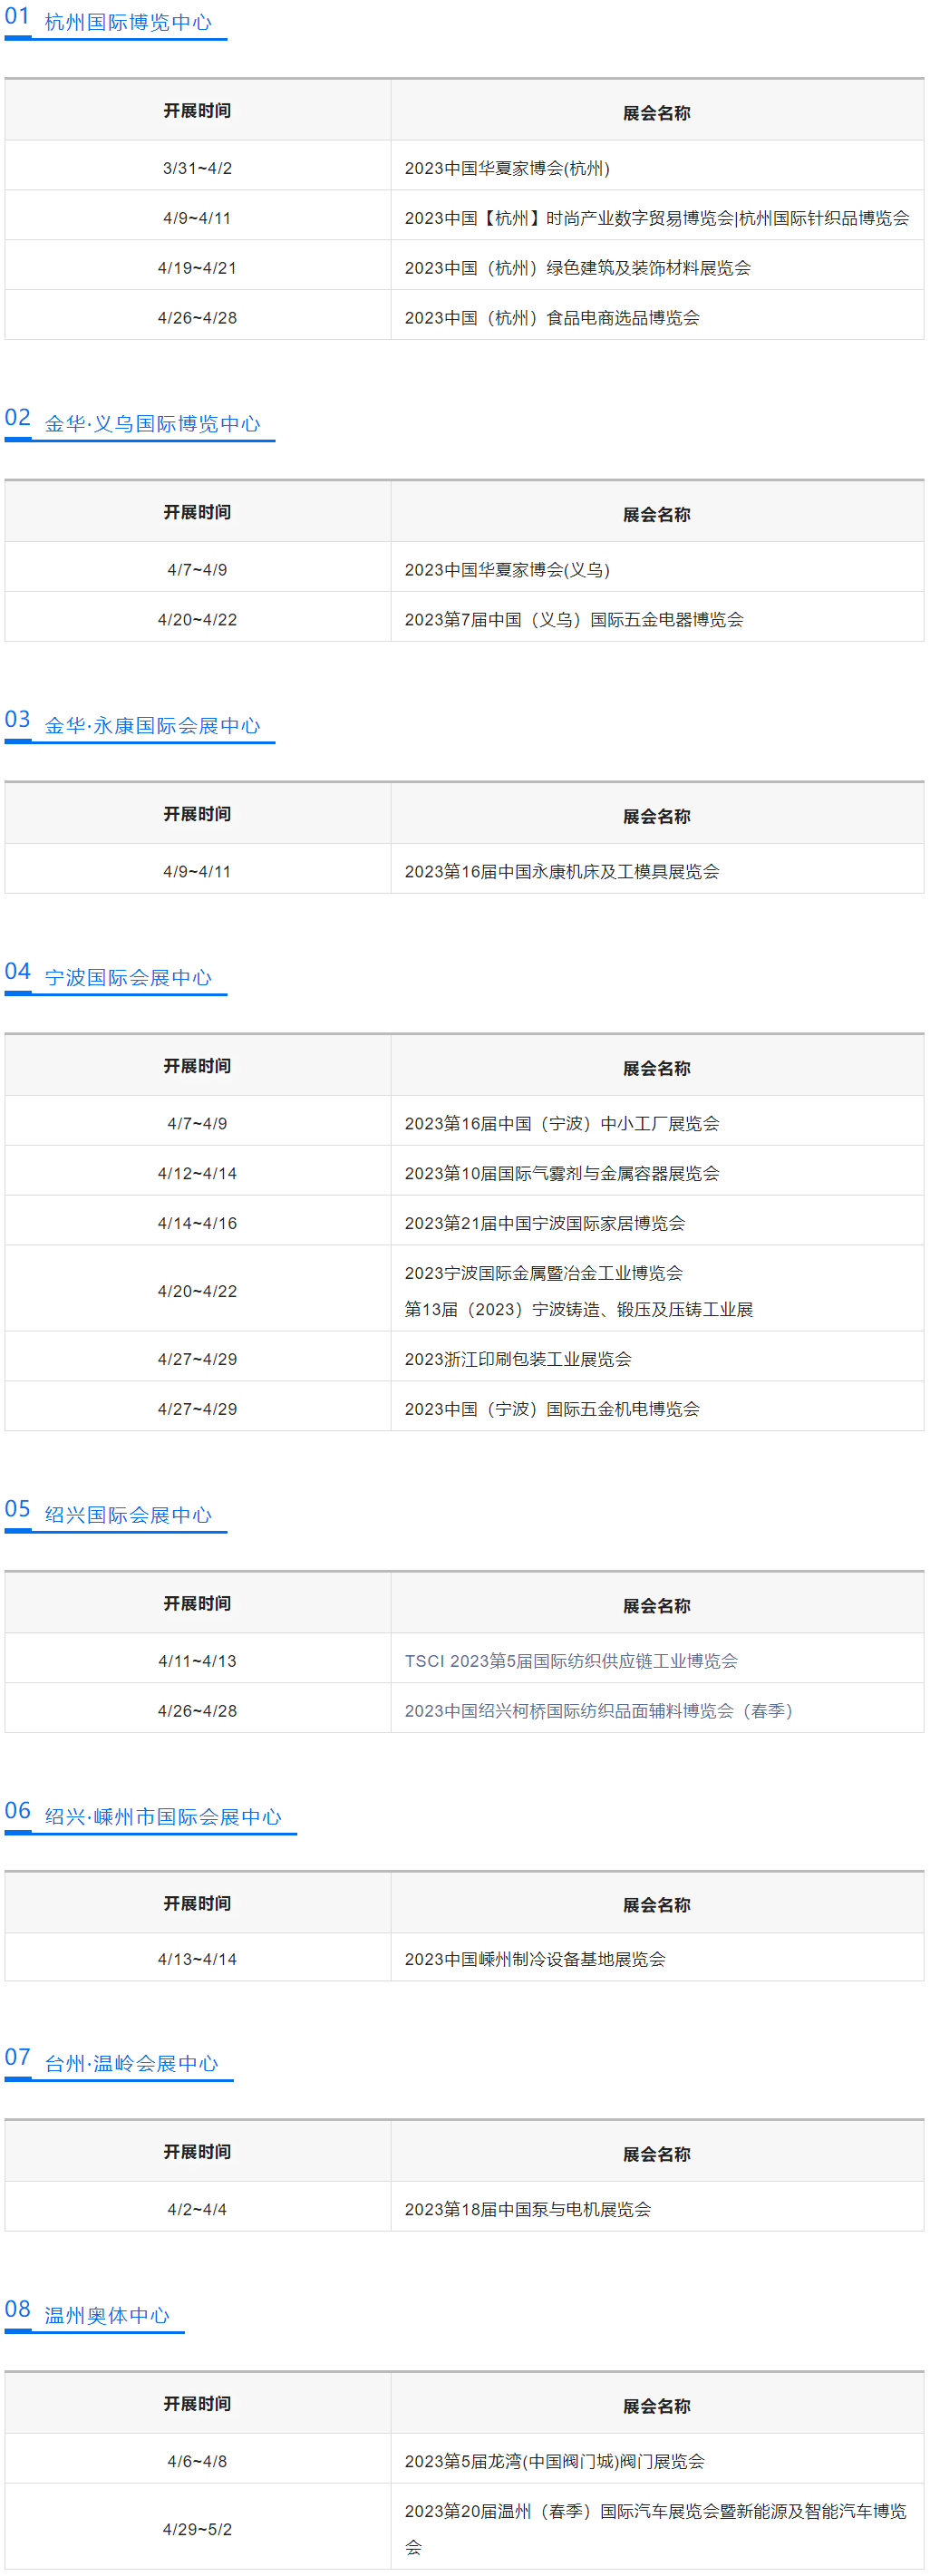Click 2023中国（杭州）绿色建筑及装饰材料展览会

[x=577, y=268]
